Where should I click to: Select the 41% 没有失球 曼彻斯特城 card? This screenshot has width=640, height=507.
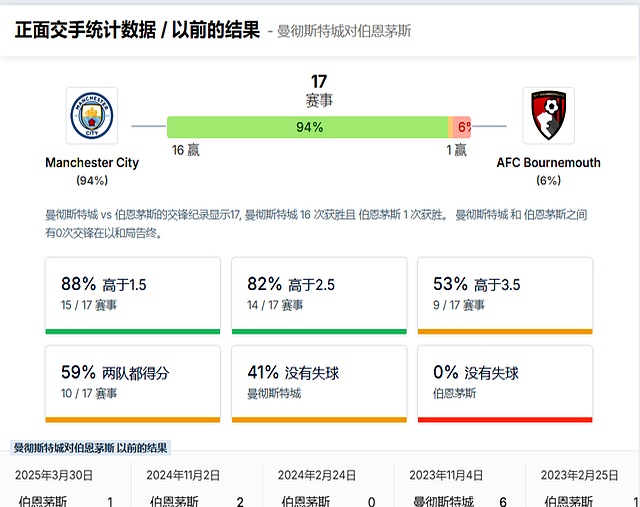point(319,384)
